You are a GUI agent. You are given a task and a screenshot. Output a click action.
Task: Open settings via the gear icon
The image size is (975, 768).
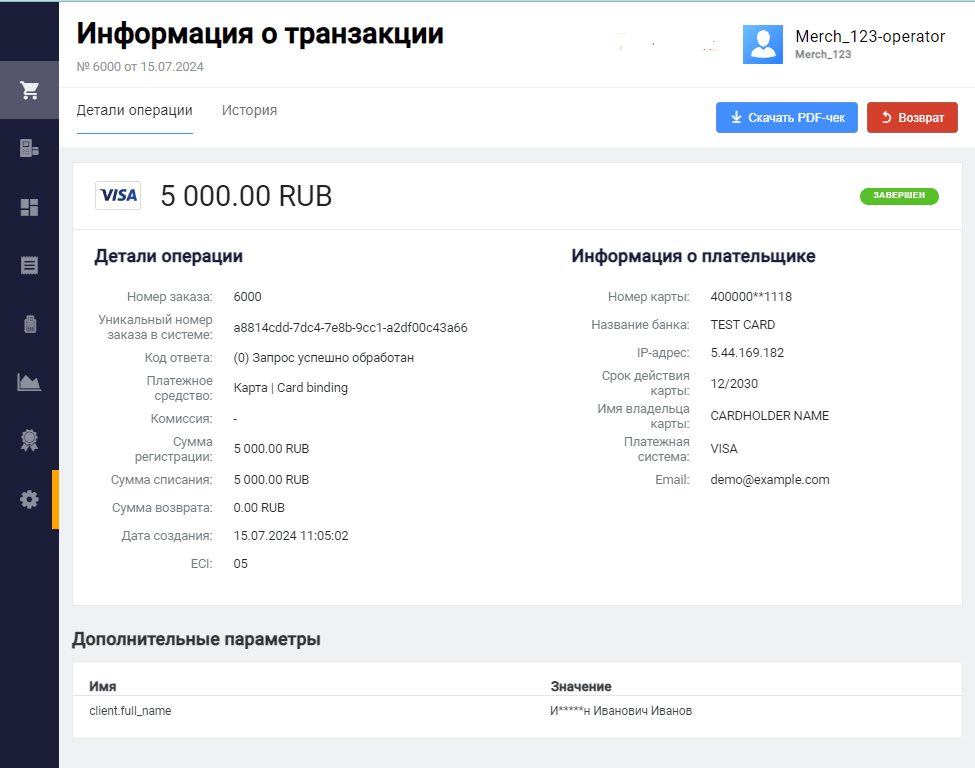[x=29, y=499]
